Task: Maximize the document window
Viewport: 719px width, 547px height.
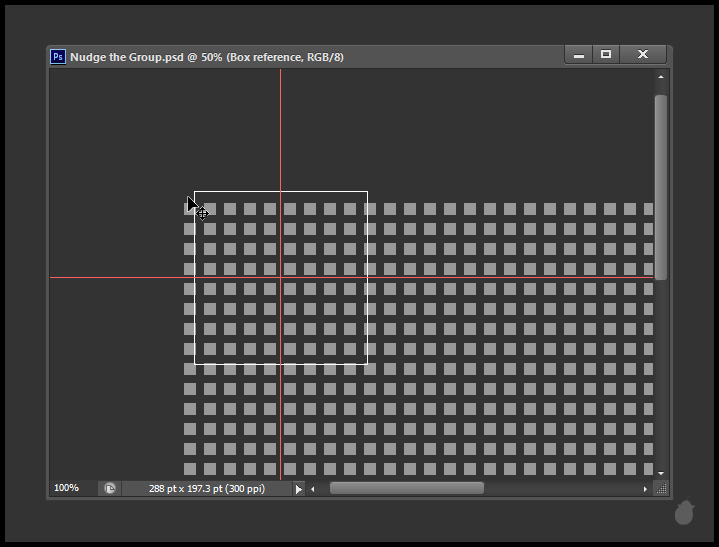Action: coord(606,55)
